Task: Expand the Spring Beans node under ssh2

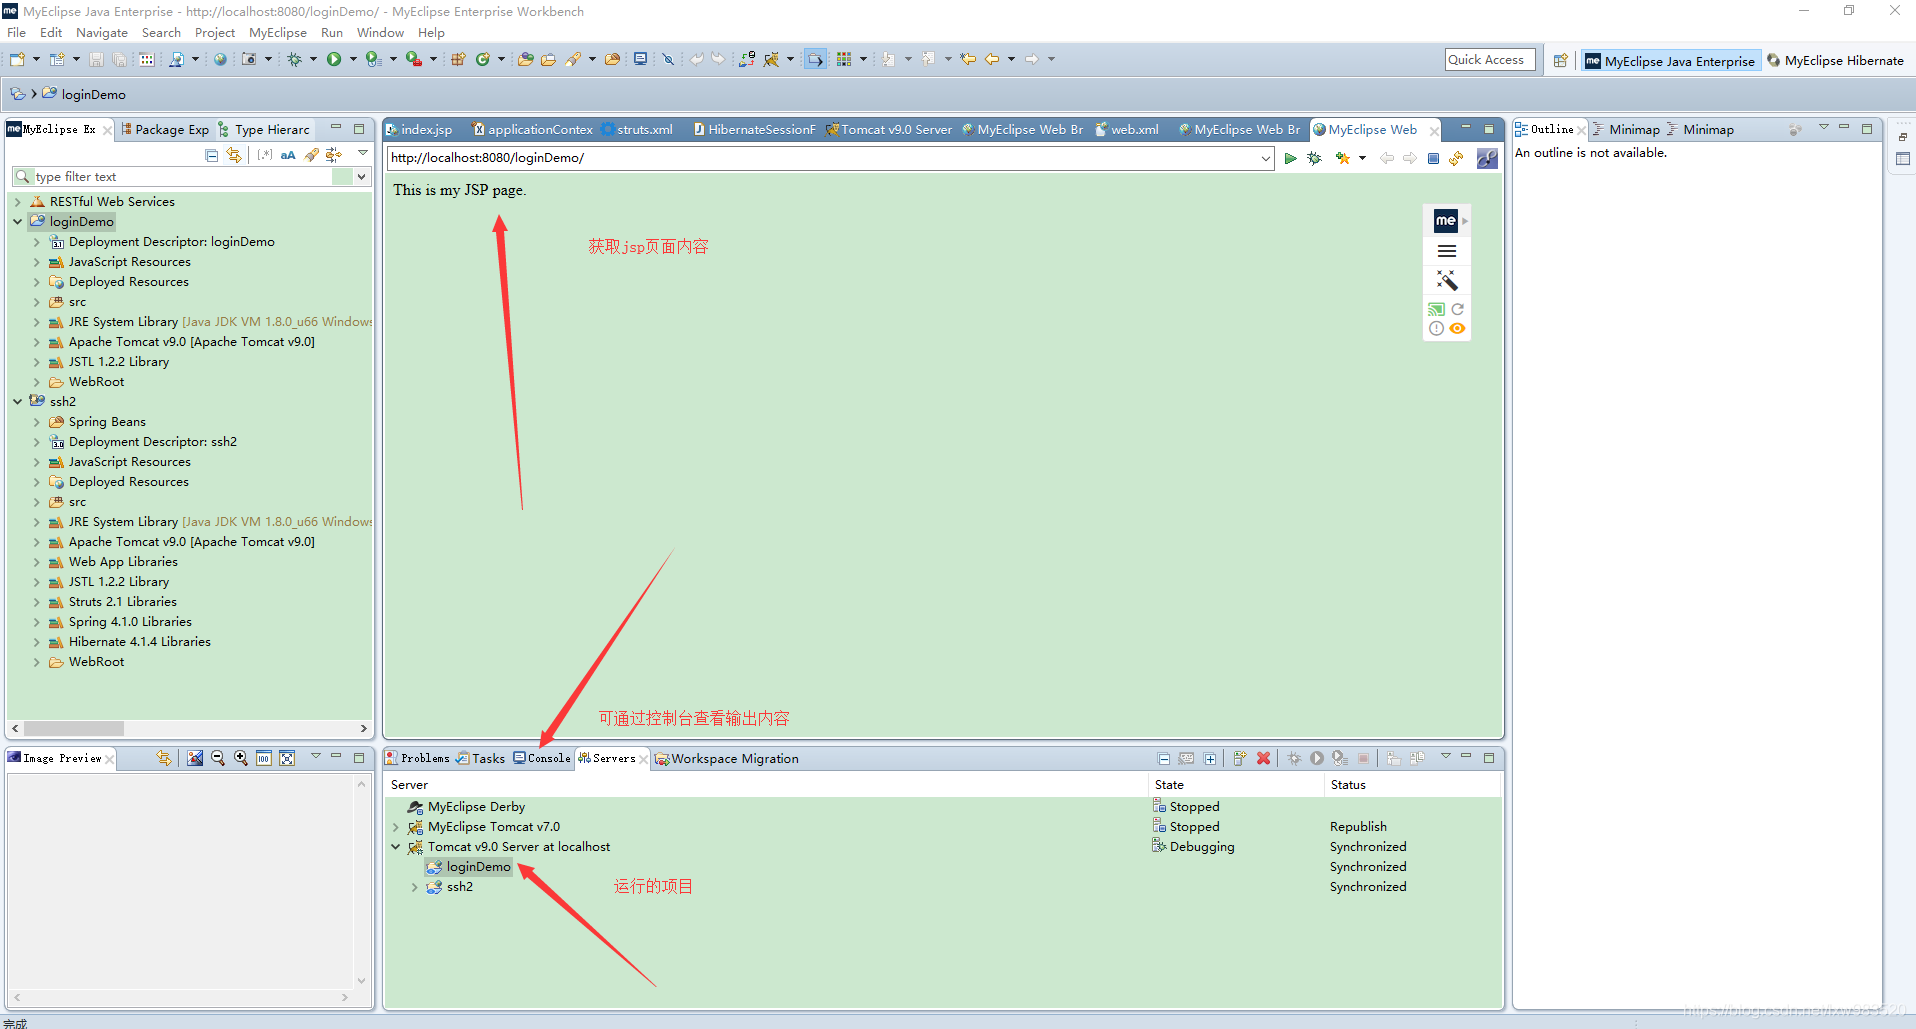Action: pos(37,422)
